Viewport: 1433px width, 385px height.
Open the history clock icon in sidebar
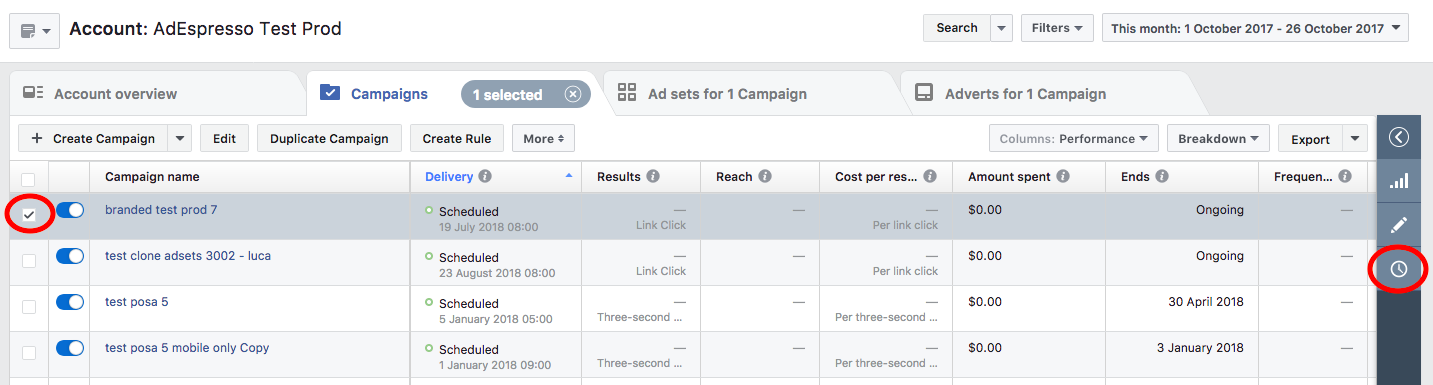tap(1399, 269)
